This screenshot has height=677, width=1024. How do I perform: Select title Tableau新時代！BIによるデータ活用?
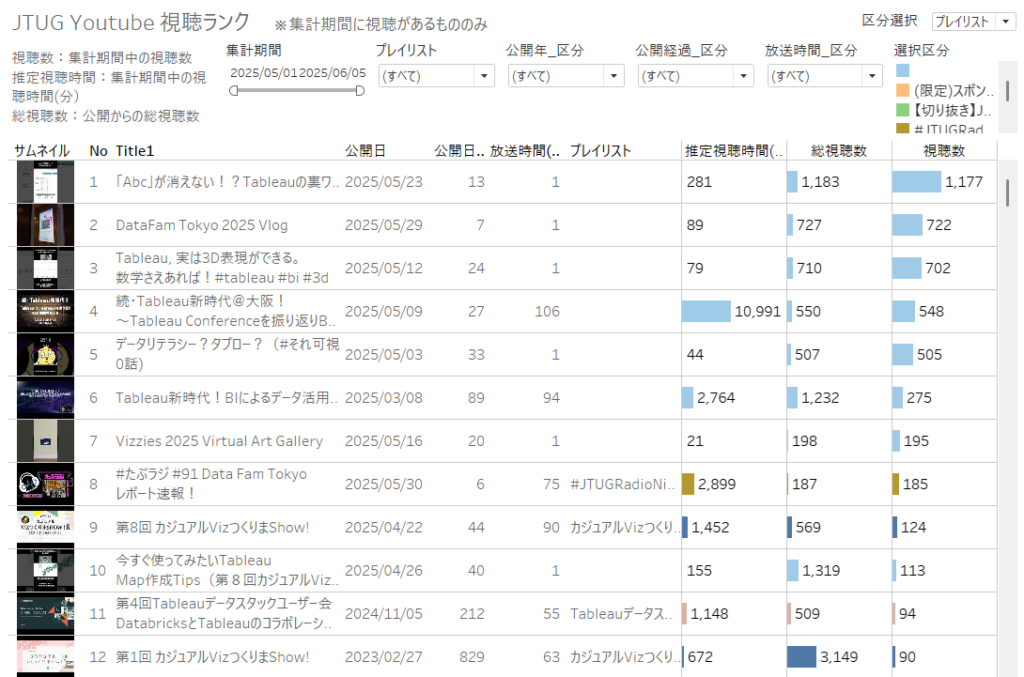pos(227,398)
